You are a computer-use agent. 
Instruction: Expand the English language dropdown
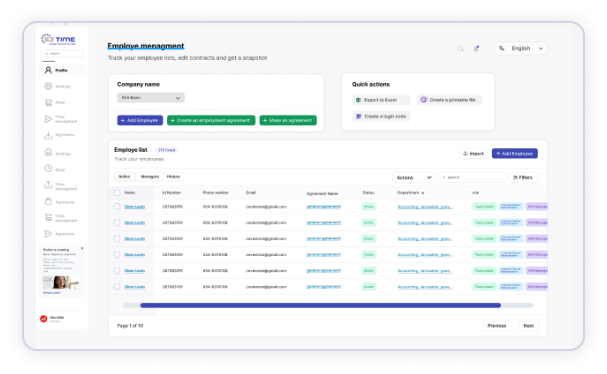click(x=521, y=48)
